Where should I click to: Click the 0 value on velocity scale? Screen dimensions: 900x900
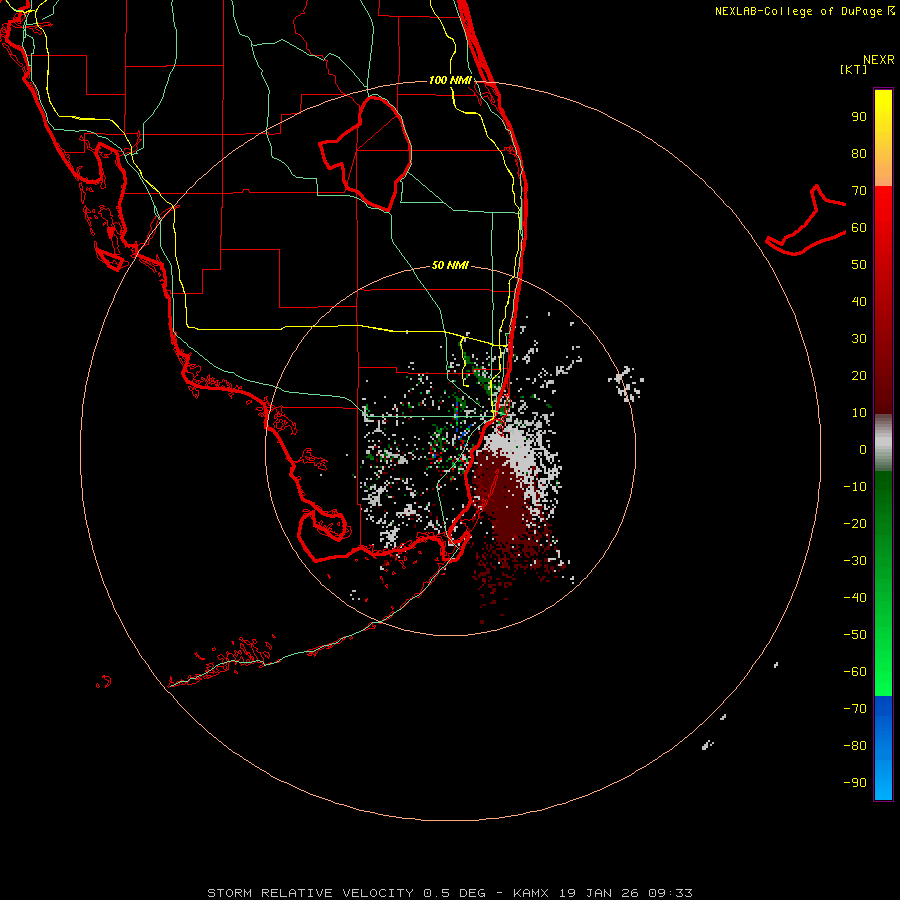[x=863, y=449]
